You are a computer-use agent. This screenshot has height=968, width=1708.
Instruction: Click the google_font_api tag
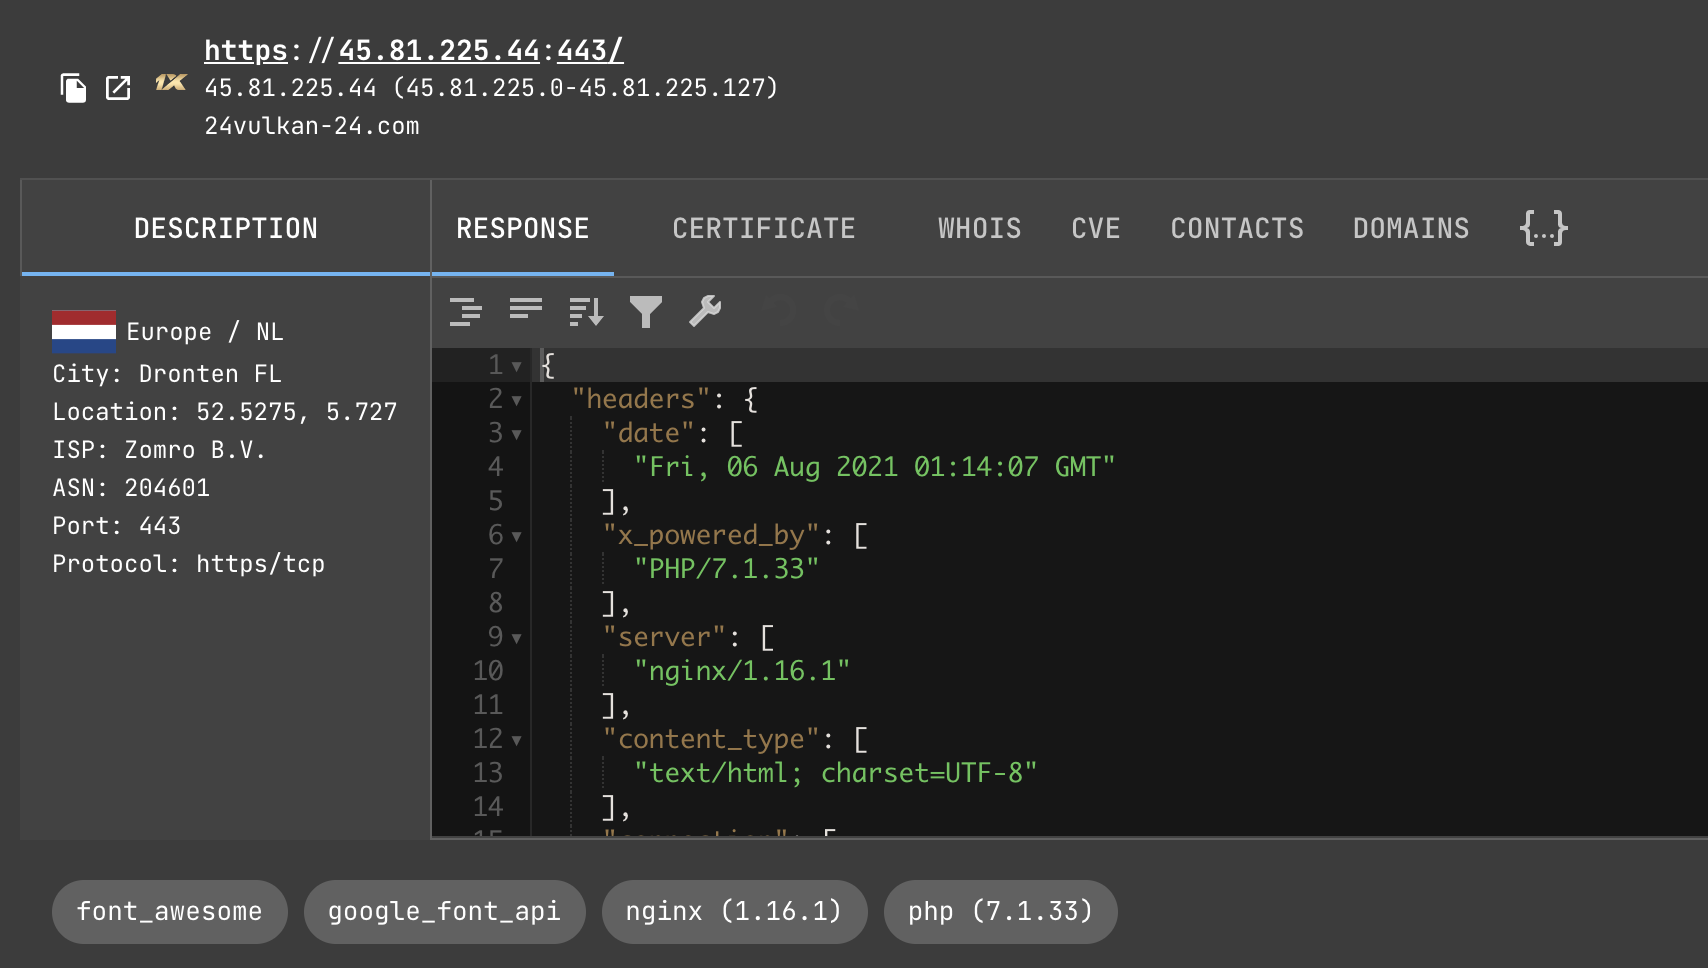point(444,911)
